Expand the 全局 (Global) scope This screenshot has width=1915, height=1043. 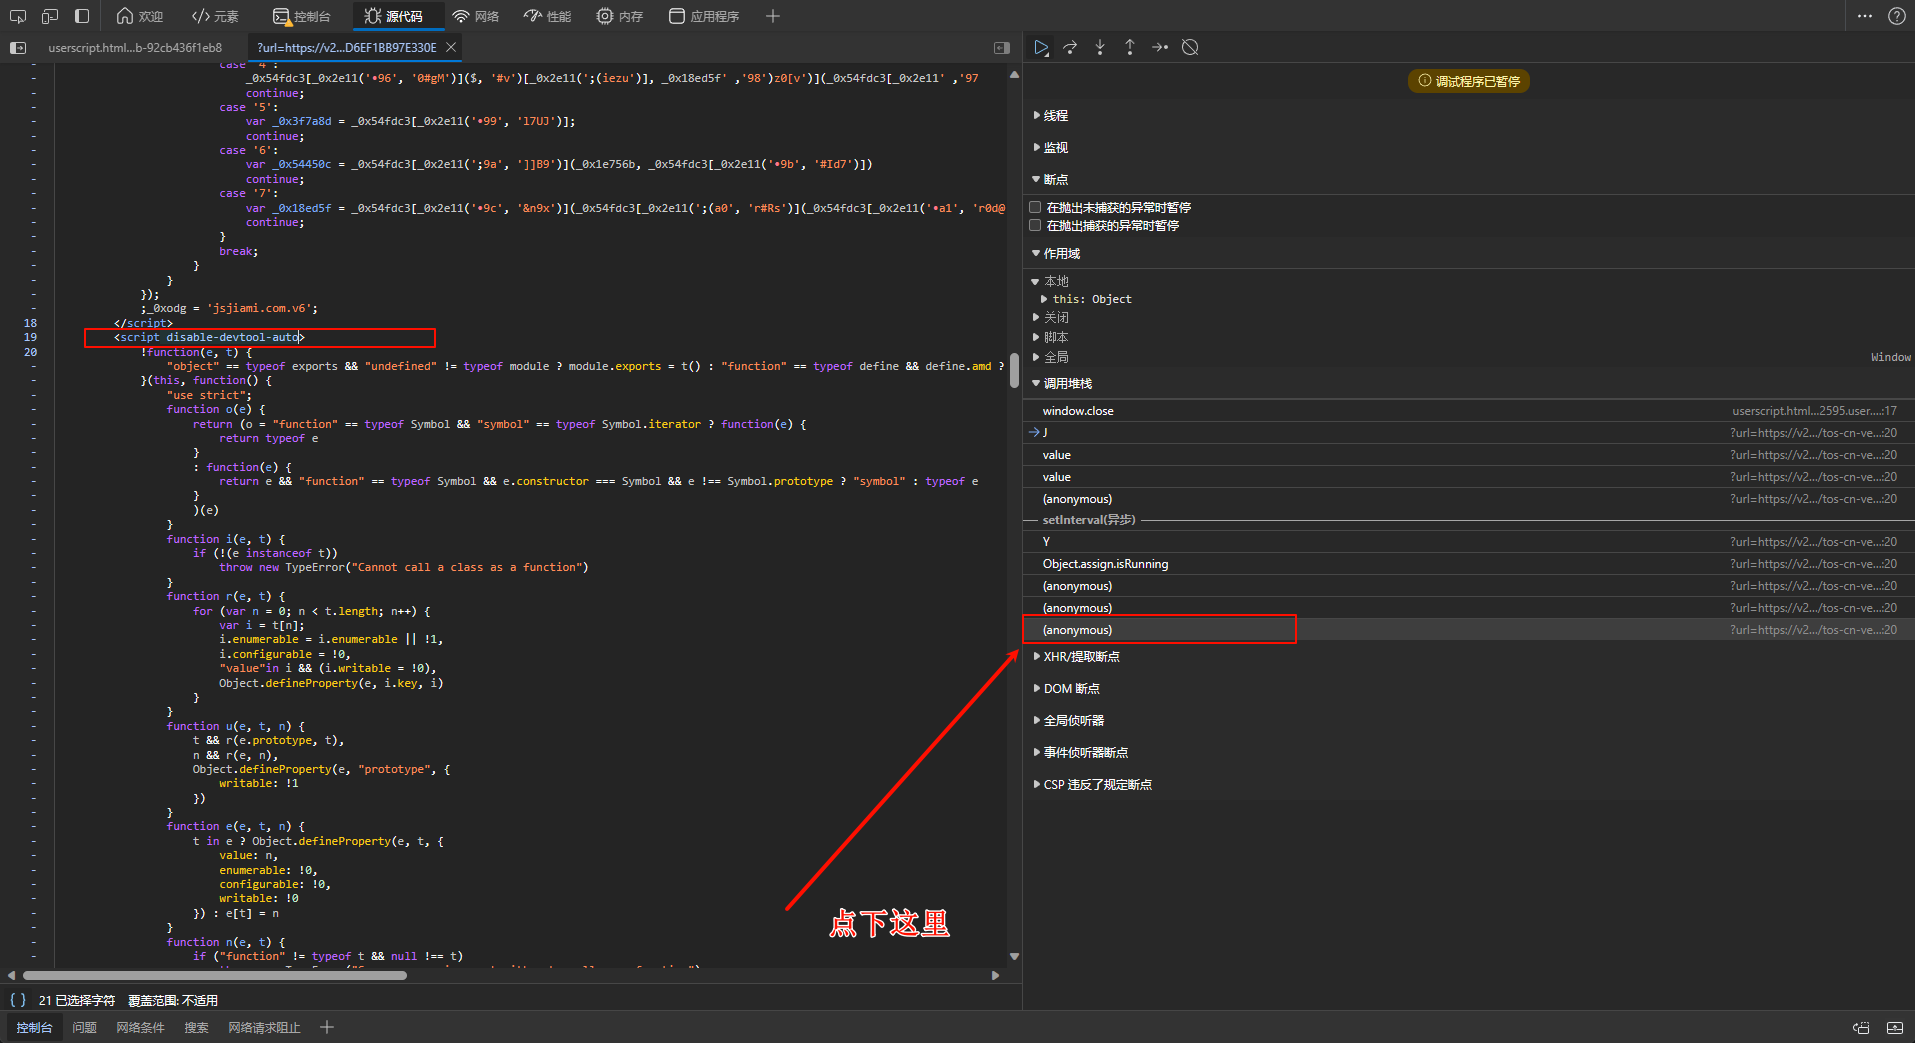(1050, 357)
